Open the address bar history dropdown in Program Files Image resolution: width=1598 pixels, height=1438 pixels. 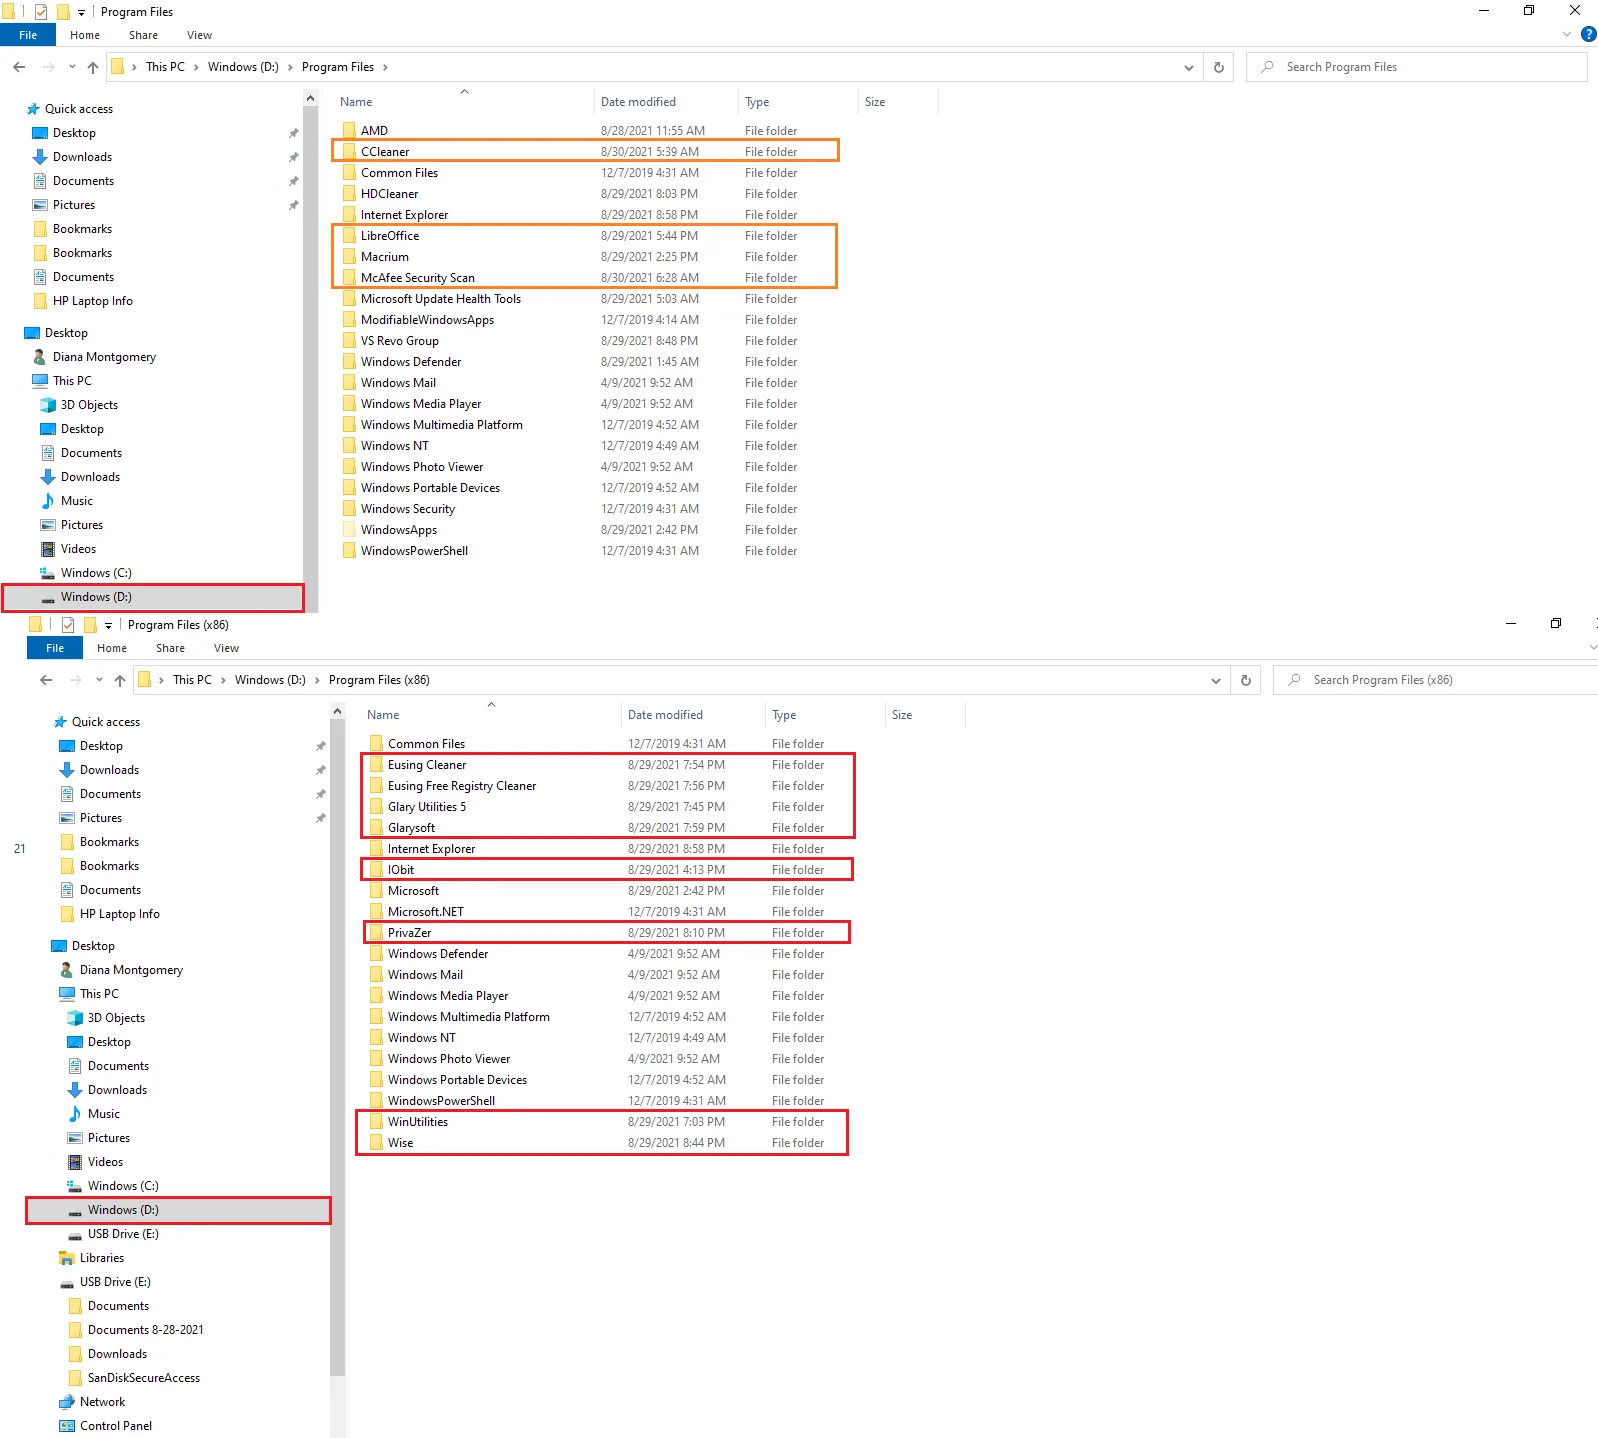[1188, 67]
